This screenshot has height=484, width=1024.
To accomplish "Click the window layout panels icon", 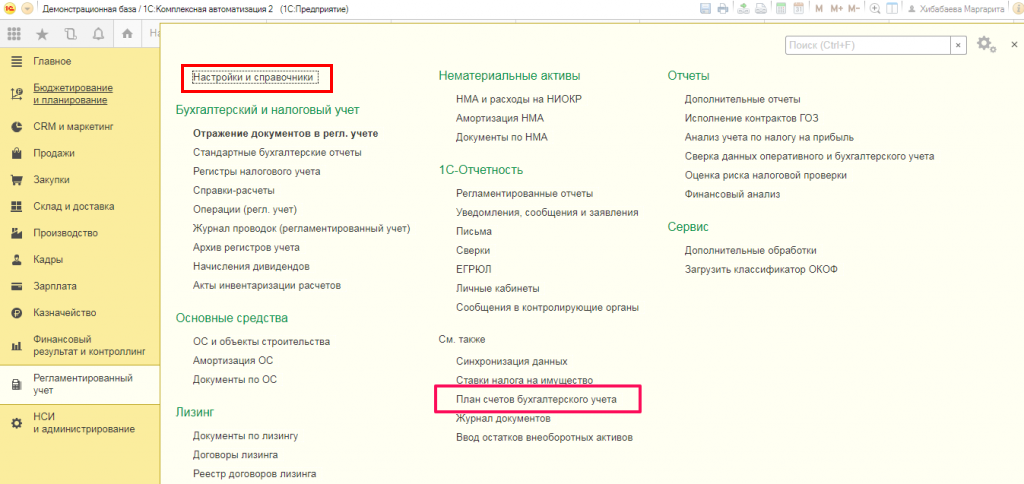I will 891,9.
